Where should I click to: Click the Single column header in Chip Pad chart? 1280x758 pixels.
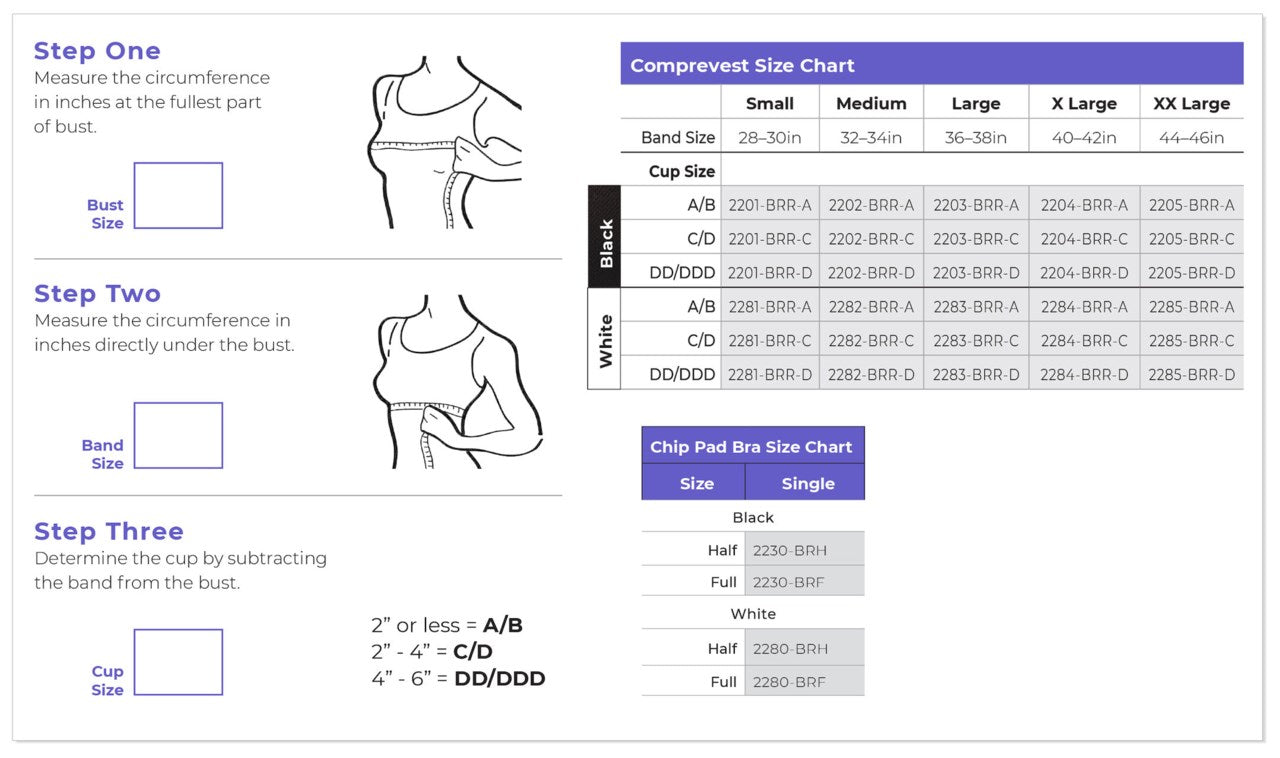[x=807, y=484]
